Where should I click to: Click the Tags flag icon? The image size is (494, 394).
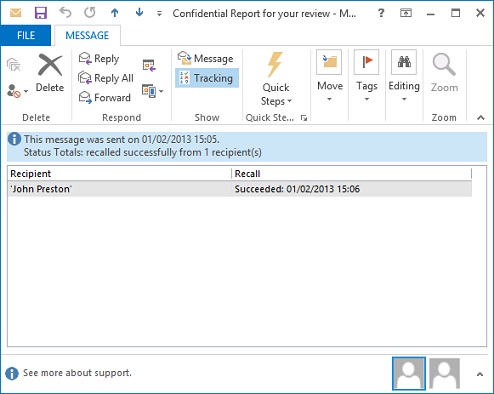(366, 62)
